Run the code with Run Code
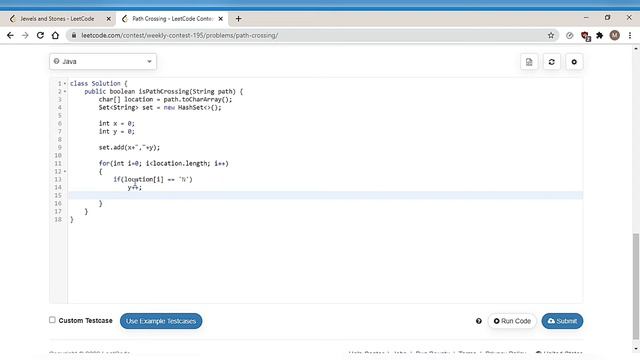This screenshot has height=360, width=640. pyautogui.click(x=512, y=321)
